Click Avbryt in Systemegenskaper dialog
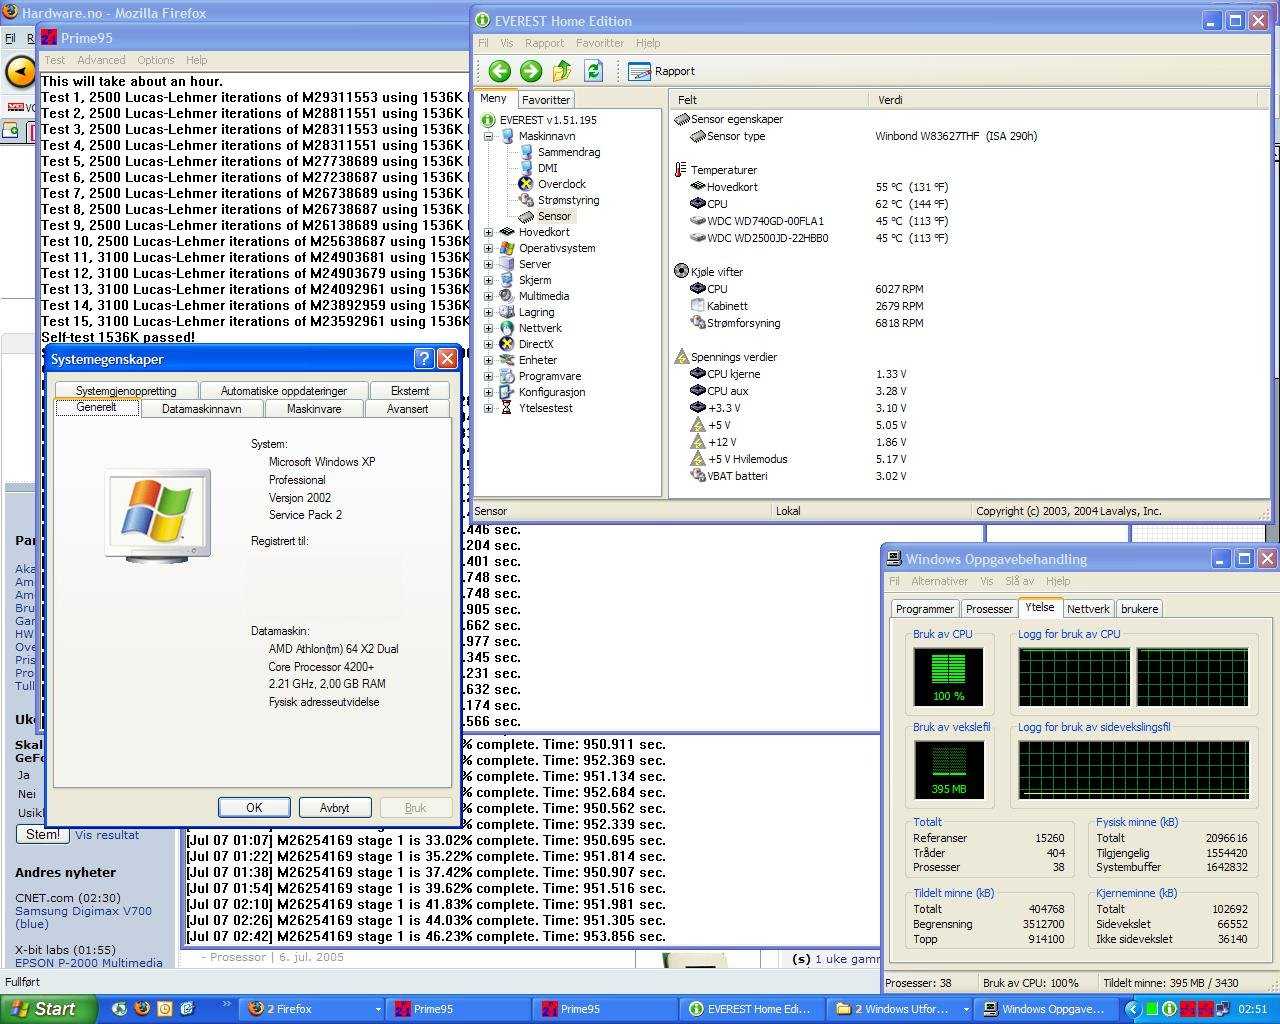This screenshot has height=1024, width=1280. point(335,807)
